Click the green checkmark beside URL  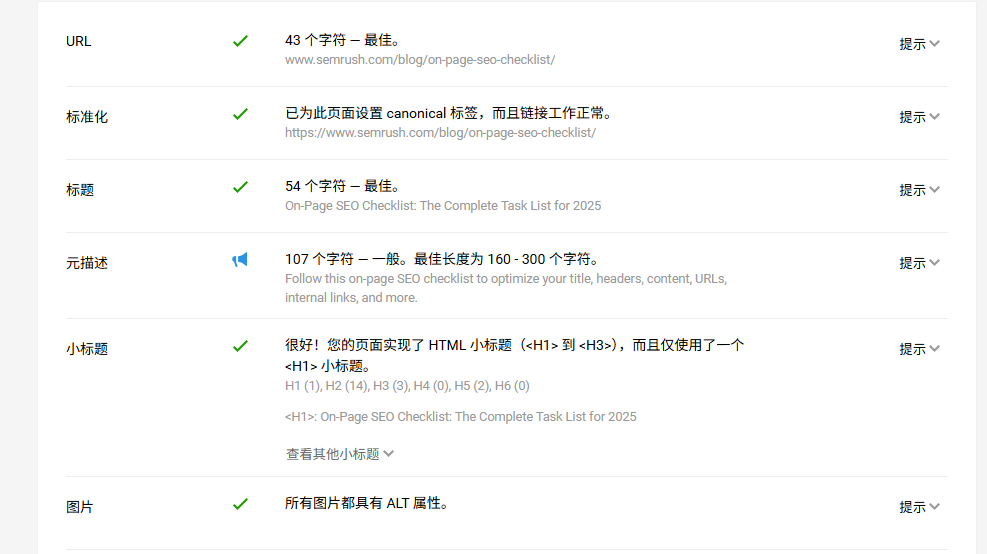point(240,42)
